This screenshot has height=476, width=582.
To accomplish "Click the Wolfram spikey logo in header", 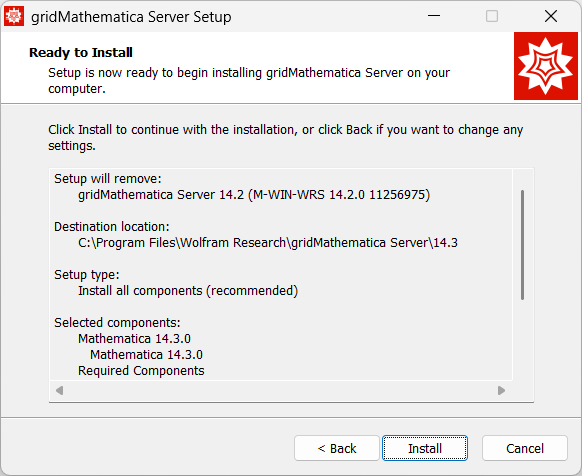I will point(546,66).
